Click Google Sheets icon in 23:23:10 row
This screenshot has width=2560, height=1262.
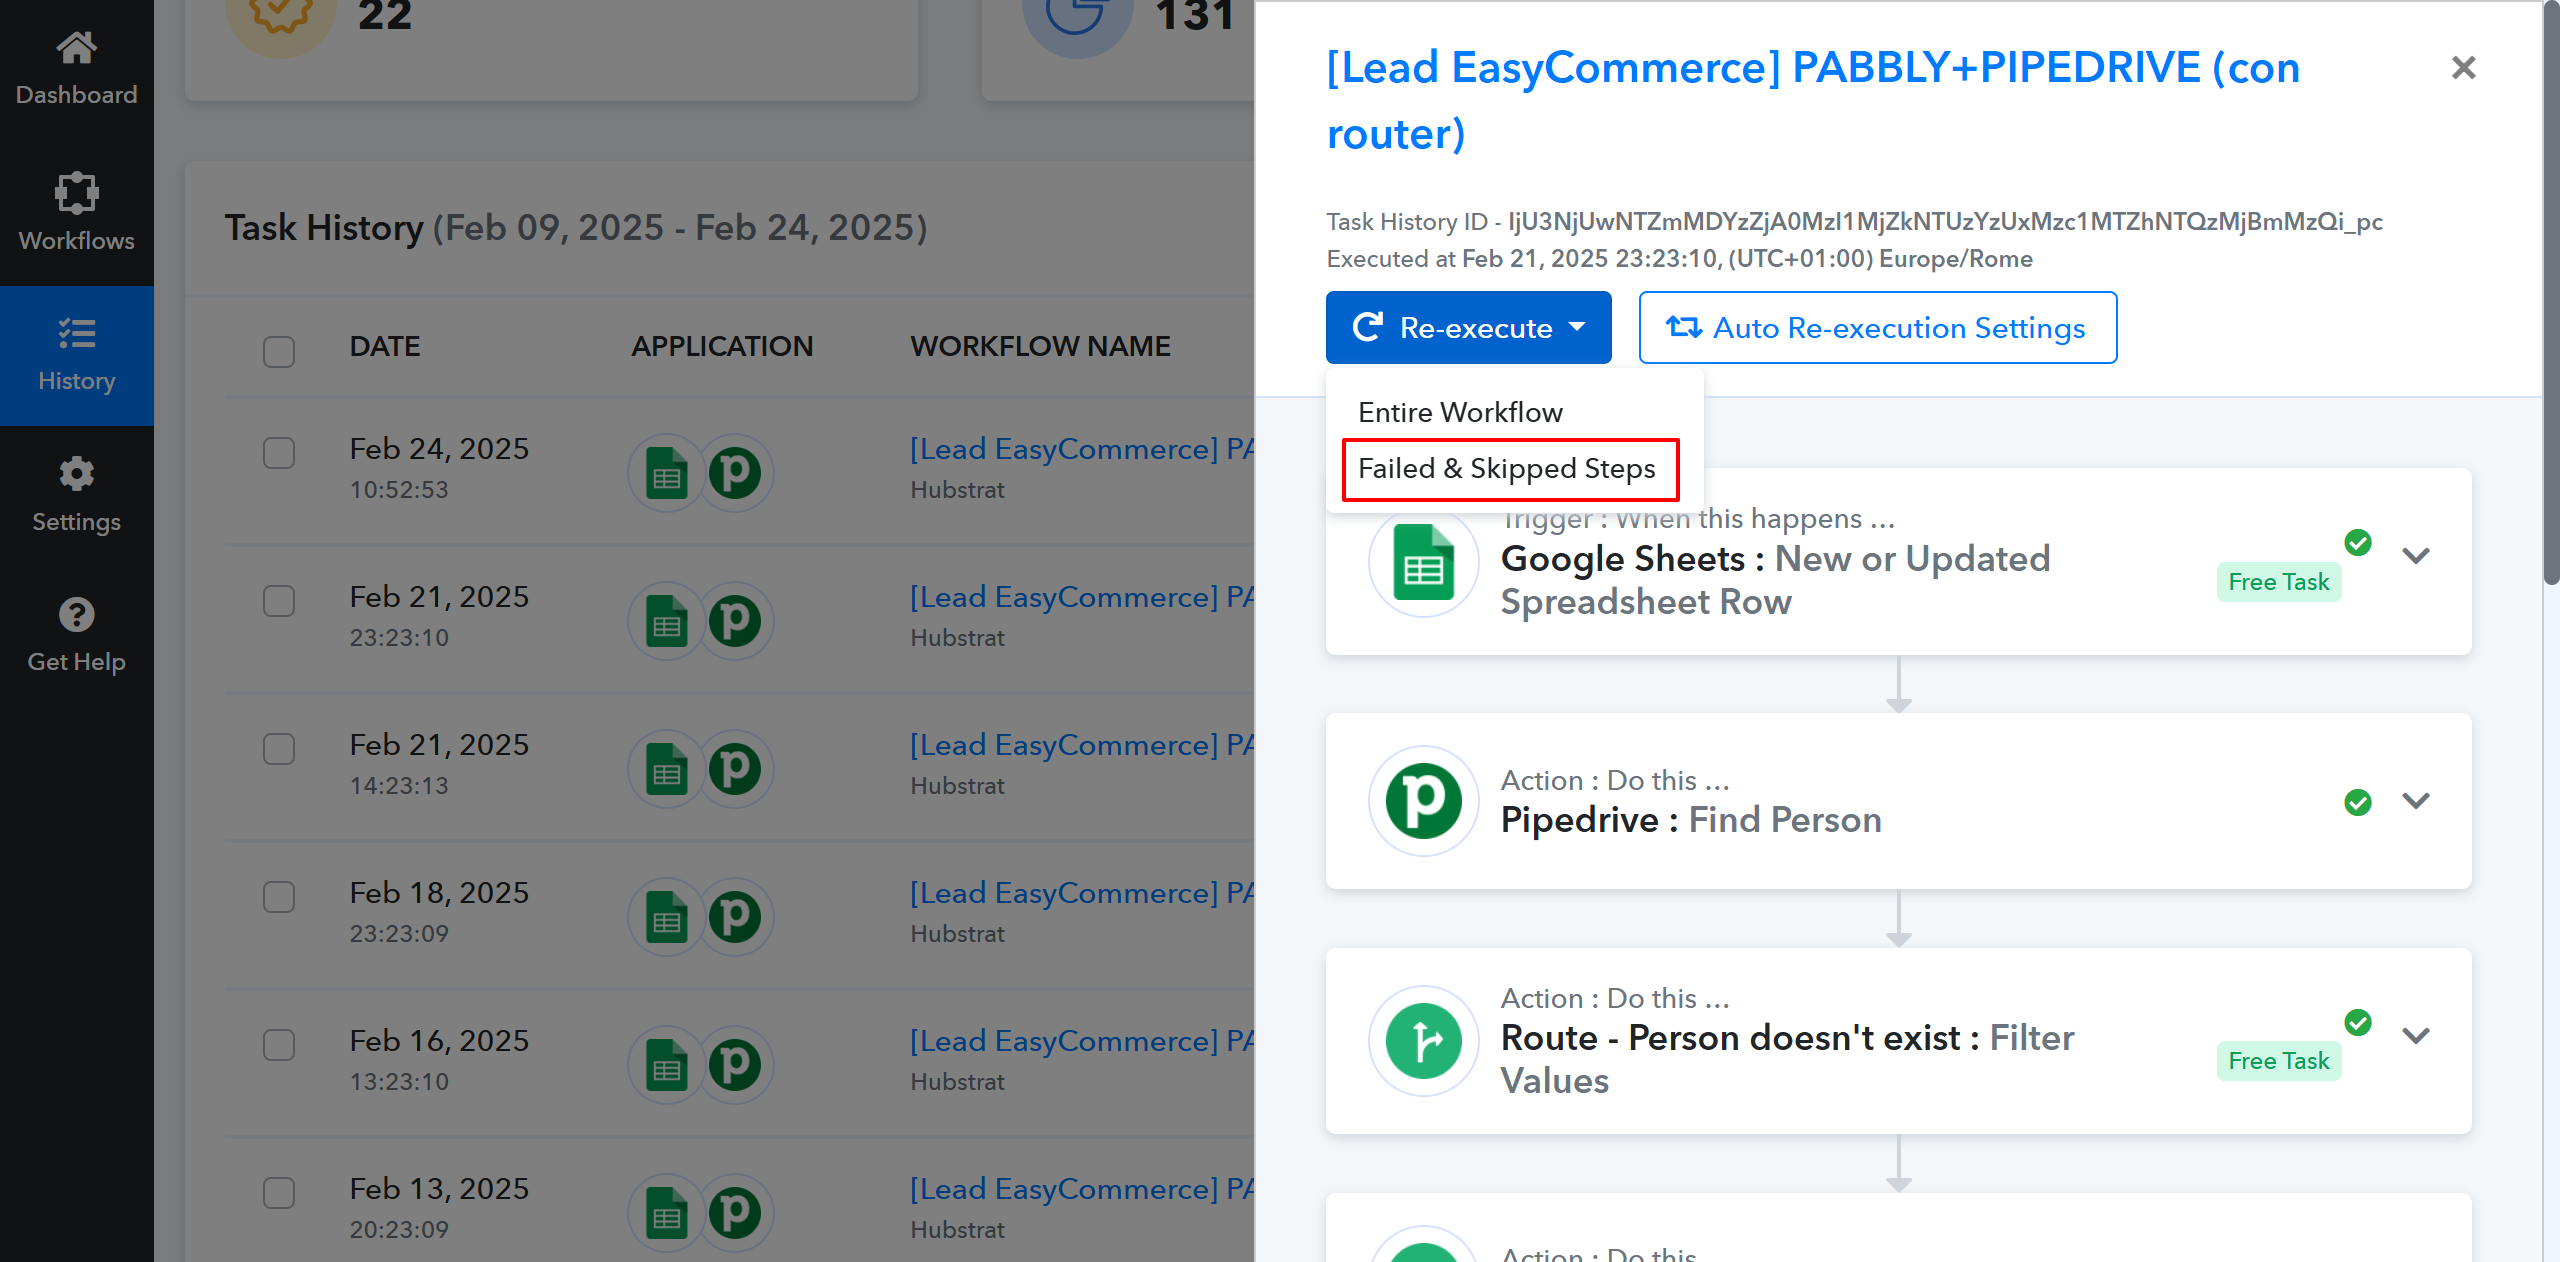(666, 620)
